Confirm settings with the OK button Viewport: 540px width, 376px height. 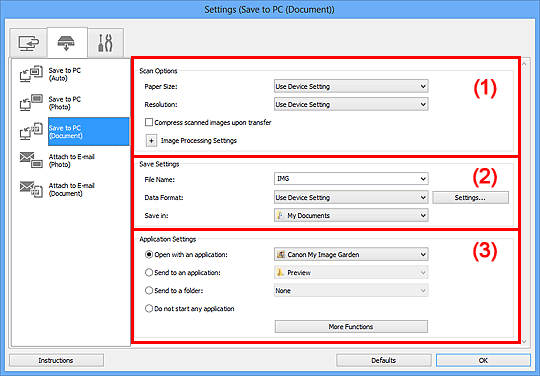[483, 361]
